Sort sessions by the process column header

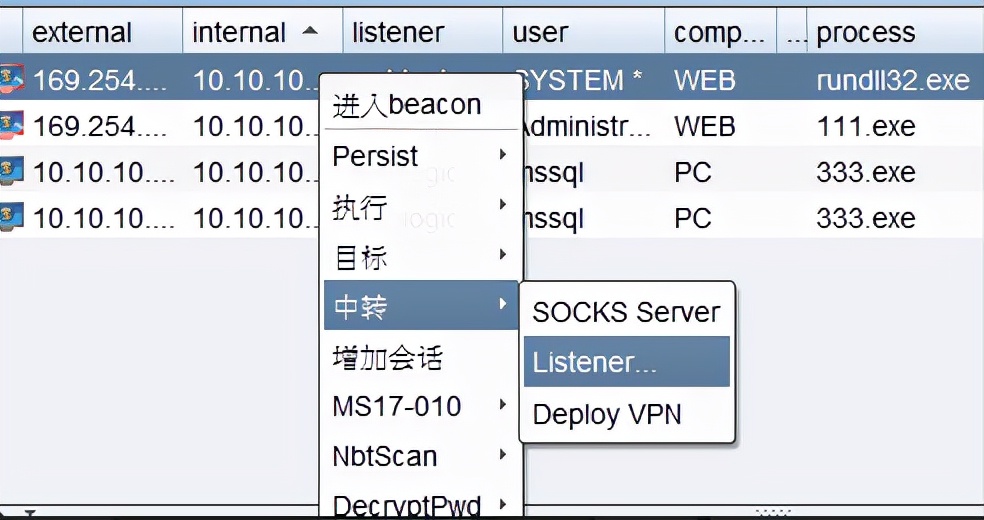(x=866, y=32)
